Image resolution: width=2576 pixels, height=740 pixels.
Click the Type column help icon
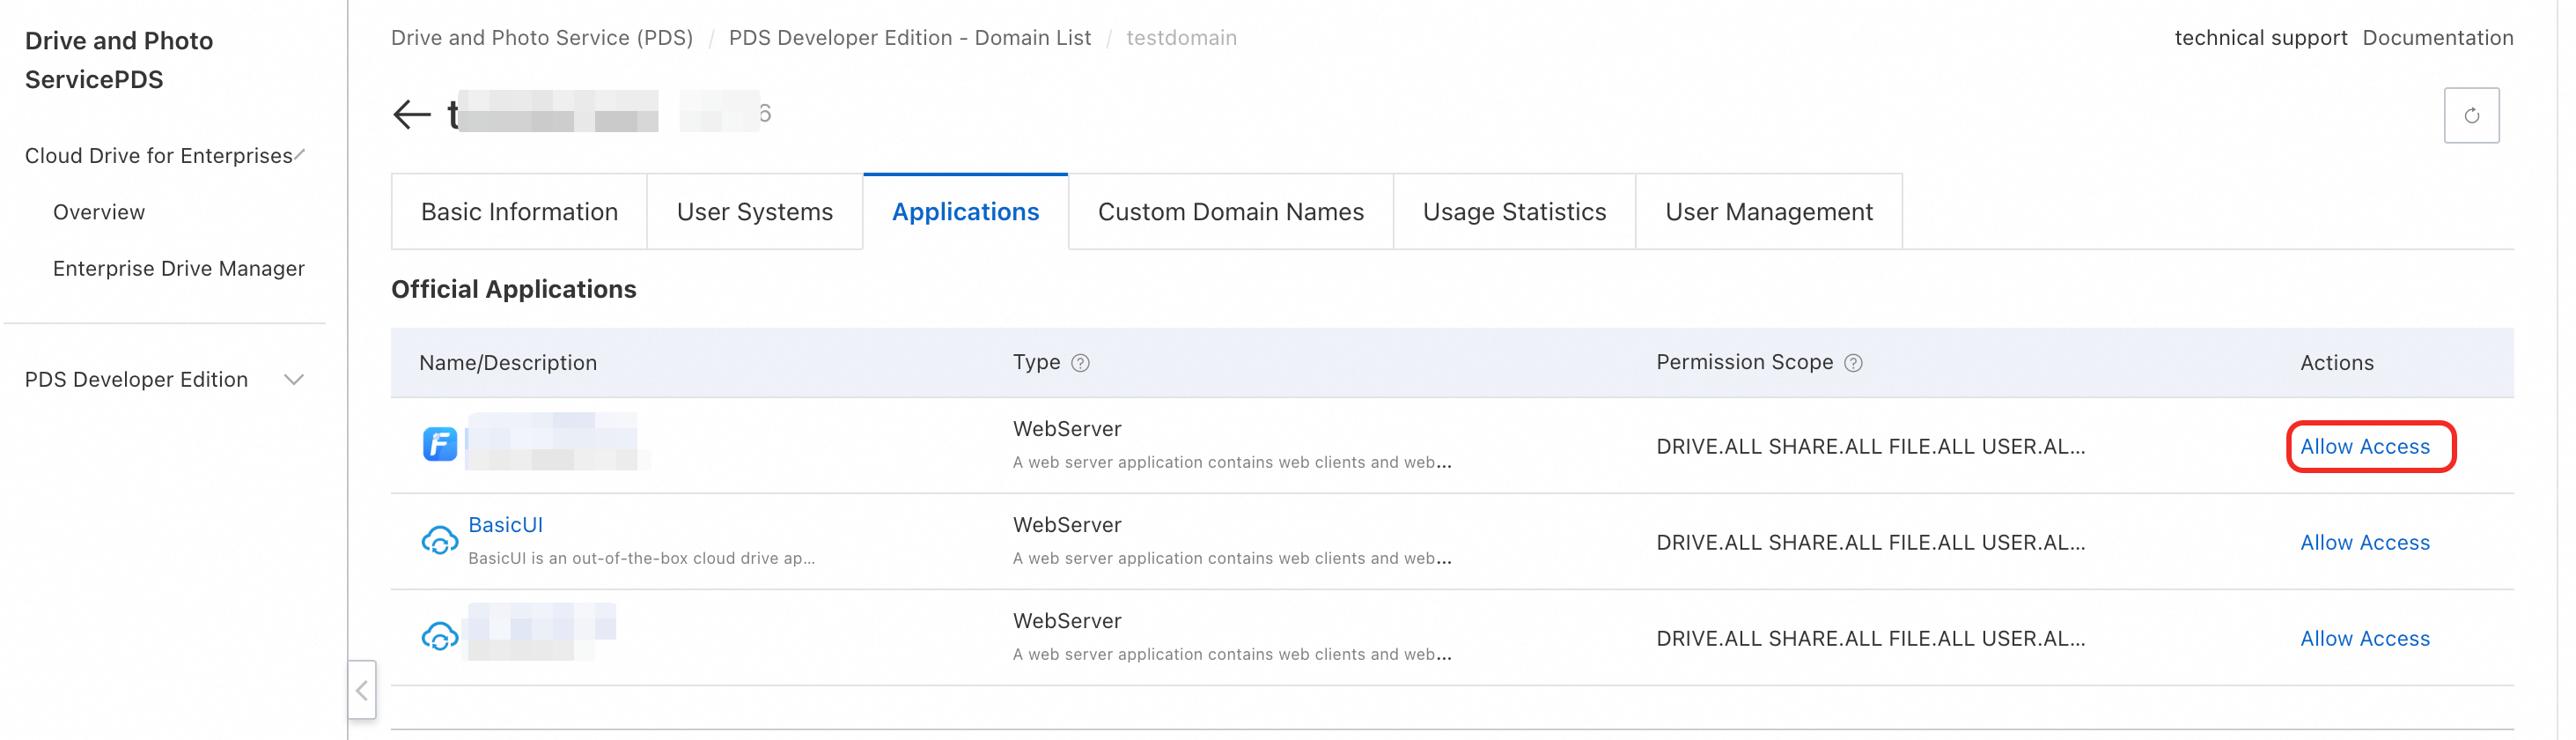tap(1080, 363)
